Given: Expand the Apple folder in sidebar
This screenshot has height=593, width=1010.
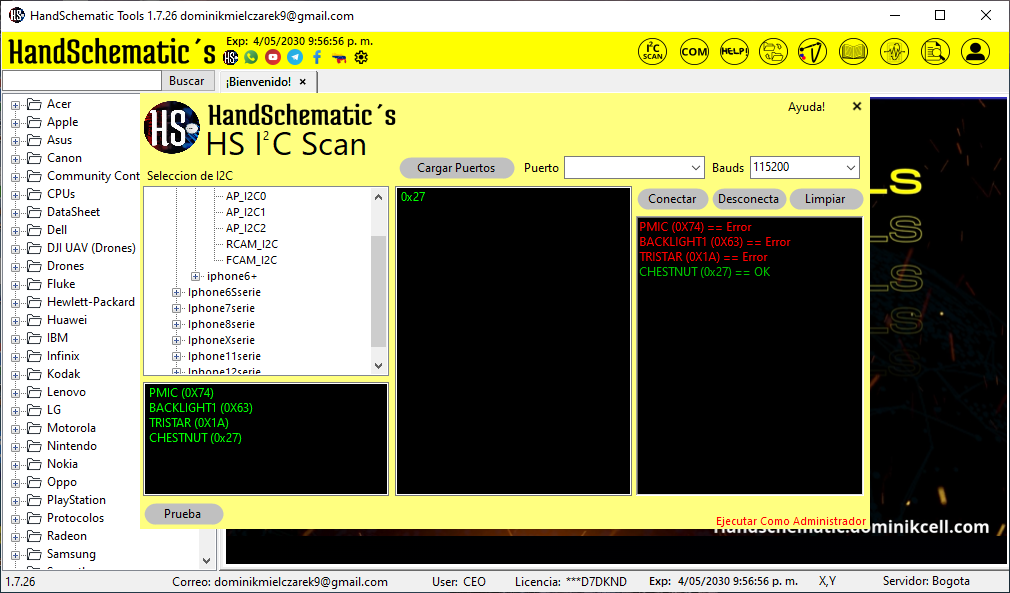Looking at the screenshot, I should click(x=15, y=122).
